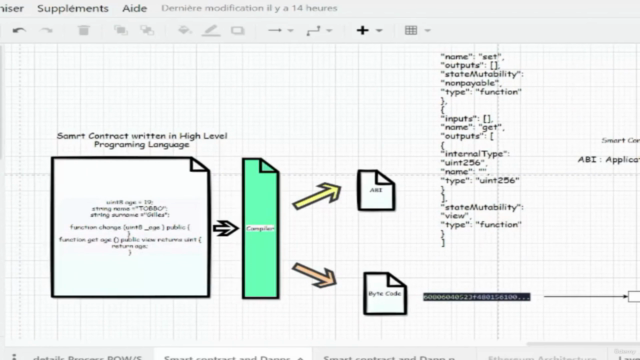Select the smart contract source code document
The width and height of the screenshot is (640, 360).
131,227
